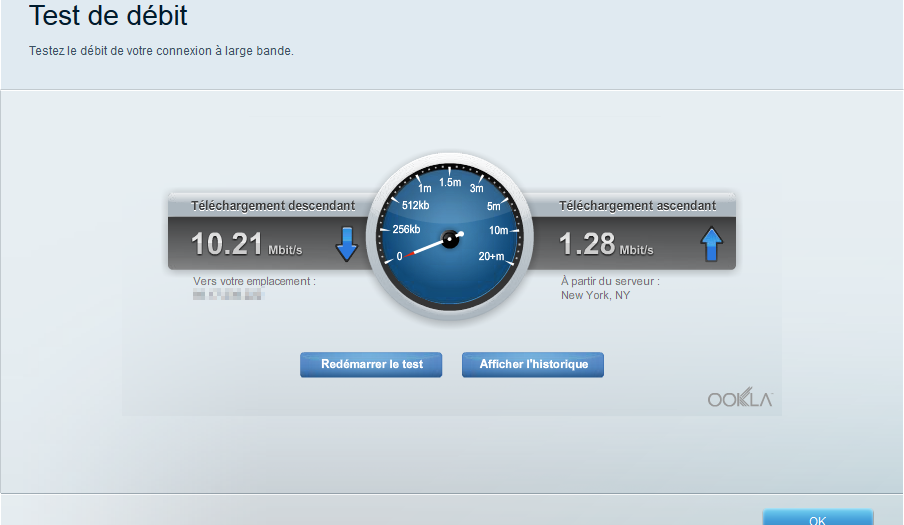Image resolution: width=904 pixels, height=525 pixels.
Task: Open history with Afficher l'historique
Action: tap(532, 365)
